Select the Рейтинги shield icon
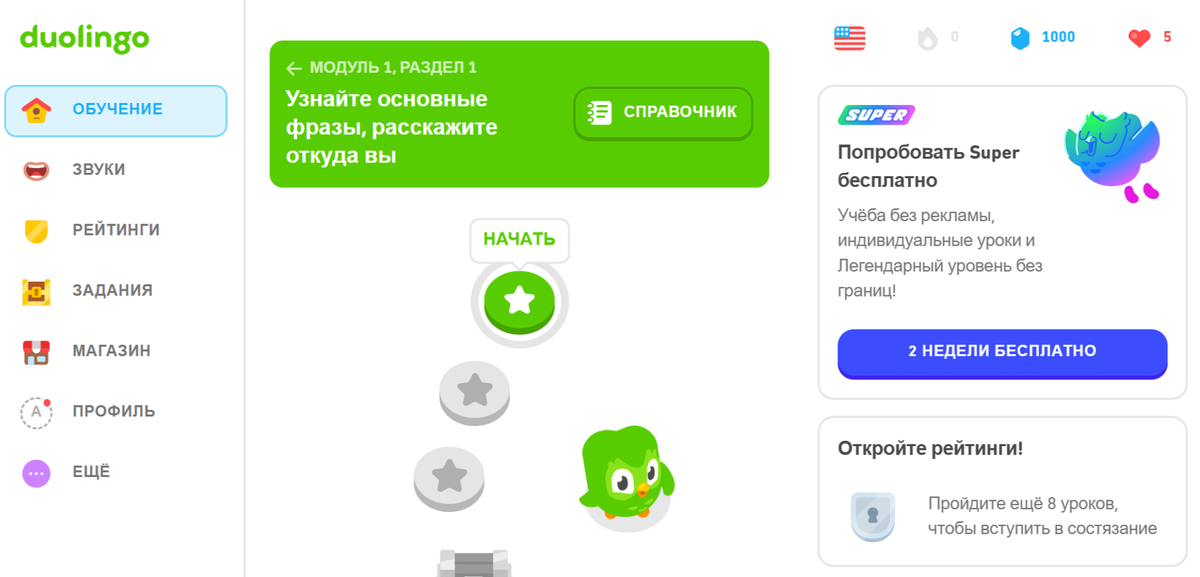1200x577 pixels. point(36,231)
